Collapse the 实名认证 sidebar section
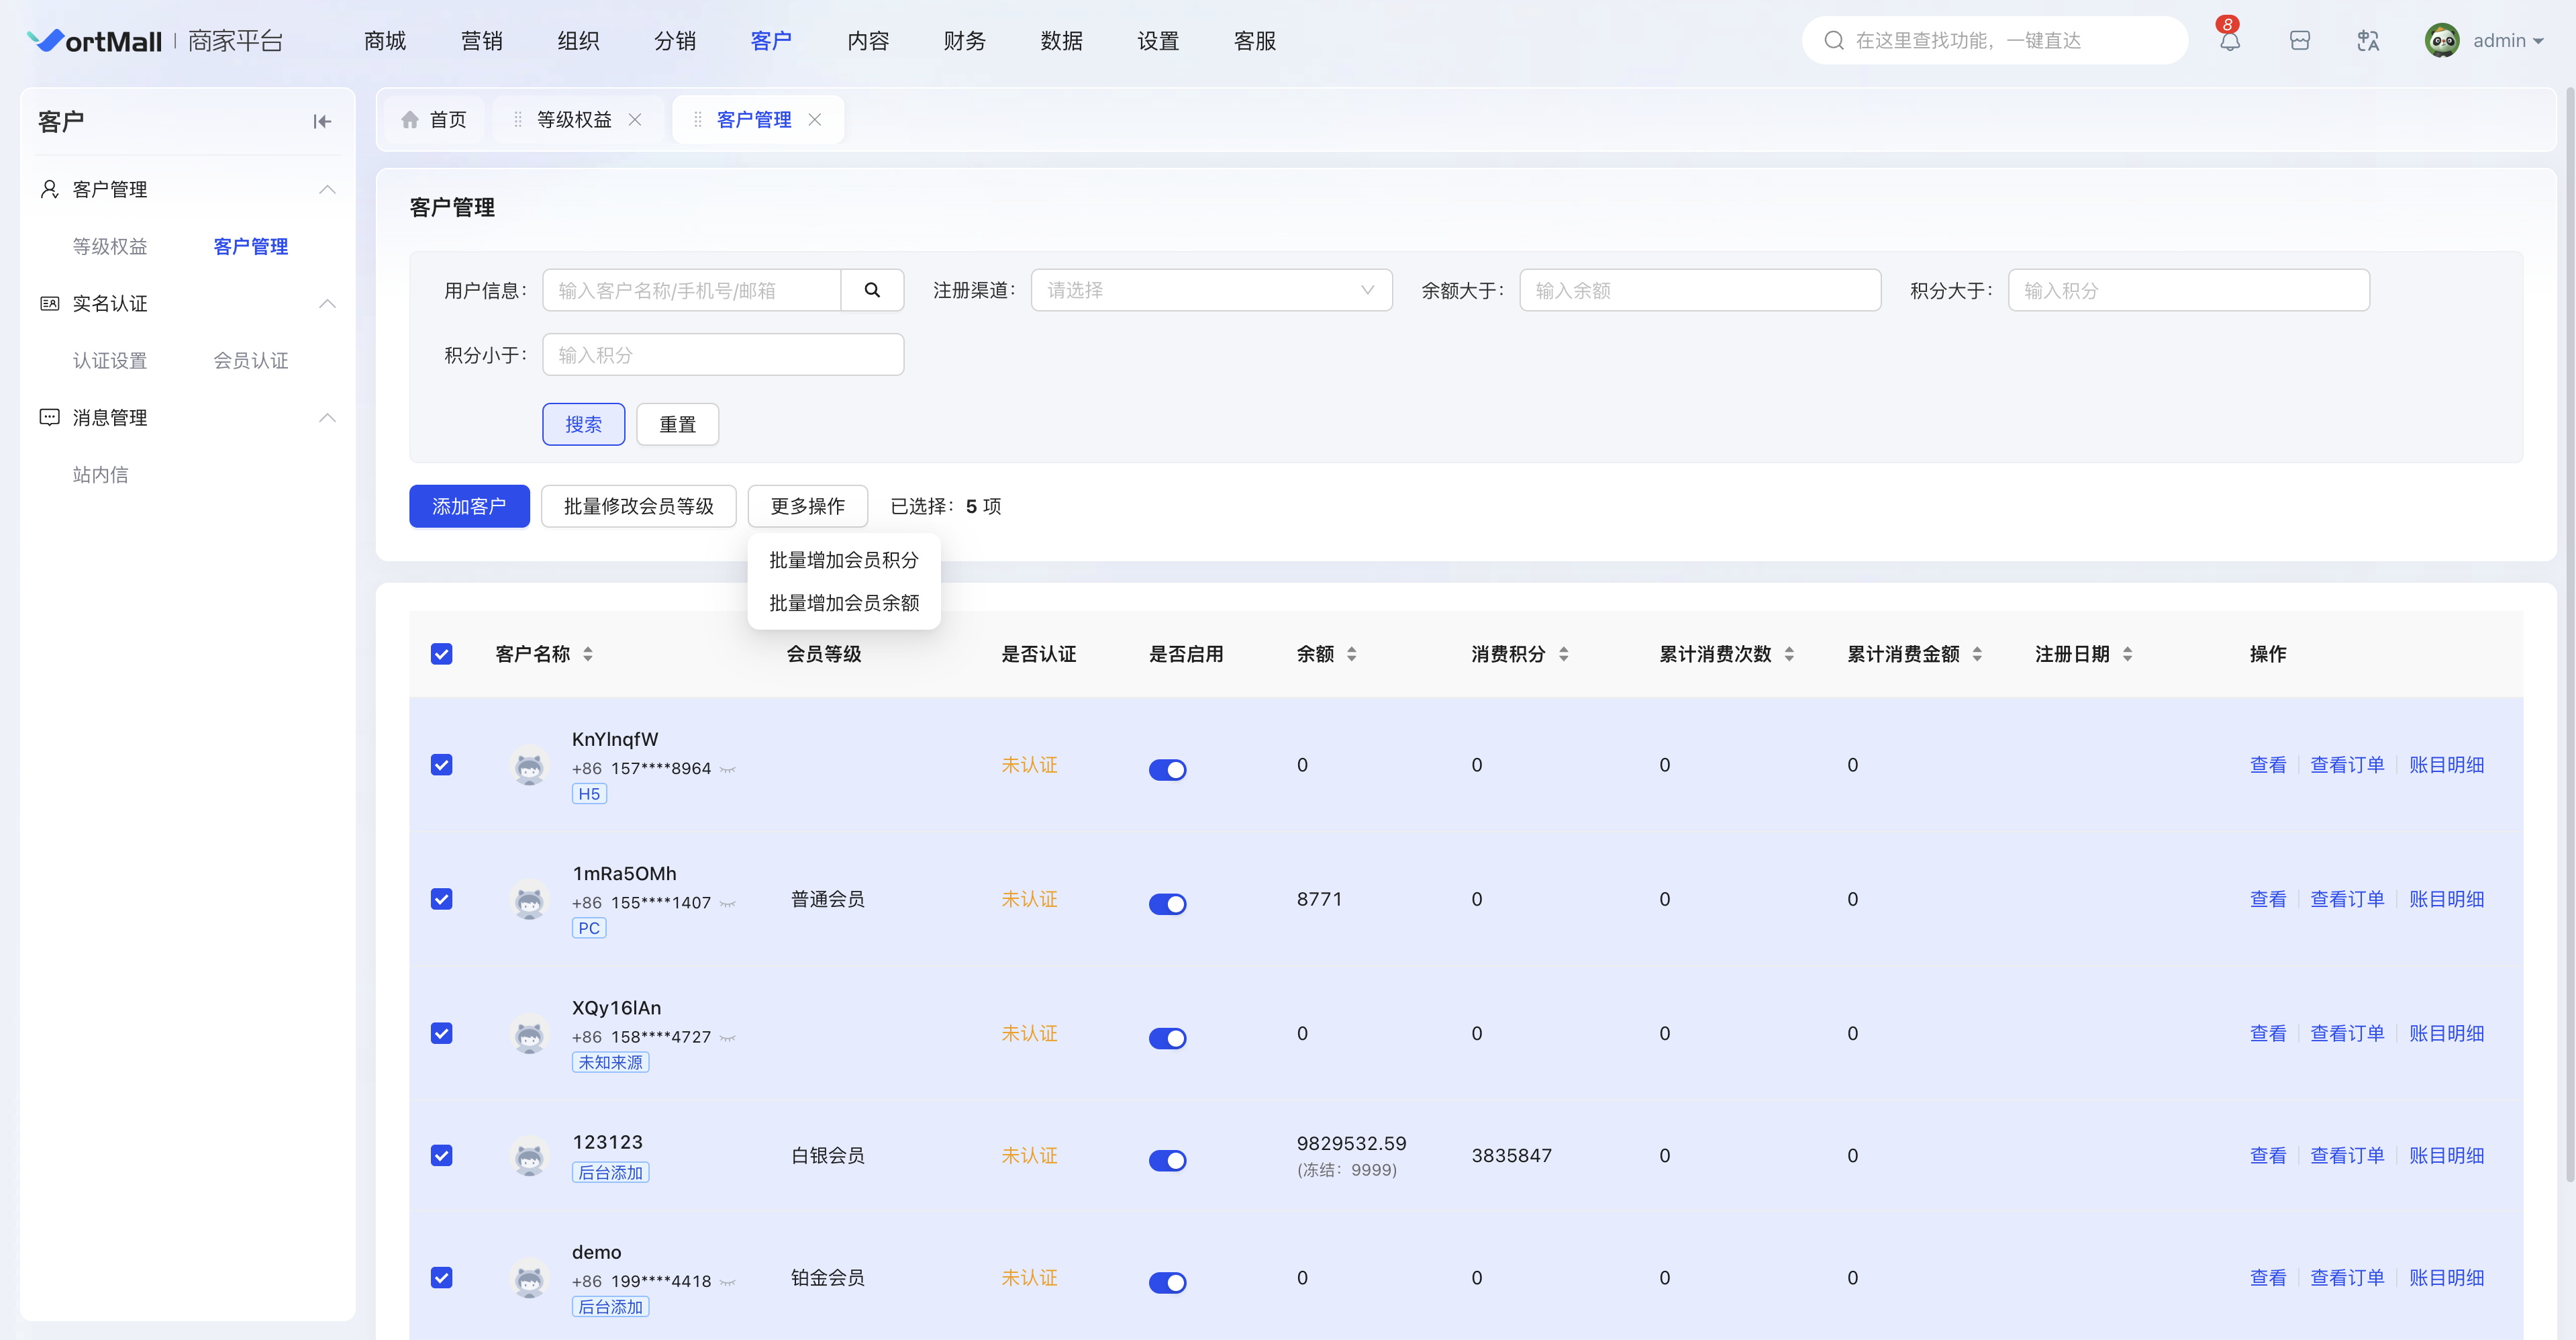 click(x=327, y=304)
